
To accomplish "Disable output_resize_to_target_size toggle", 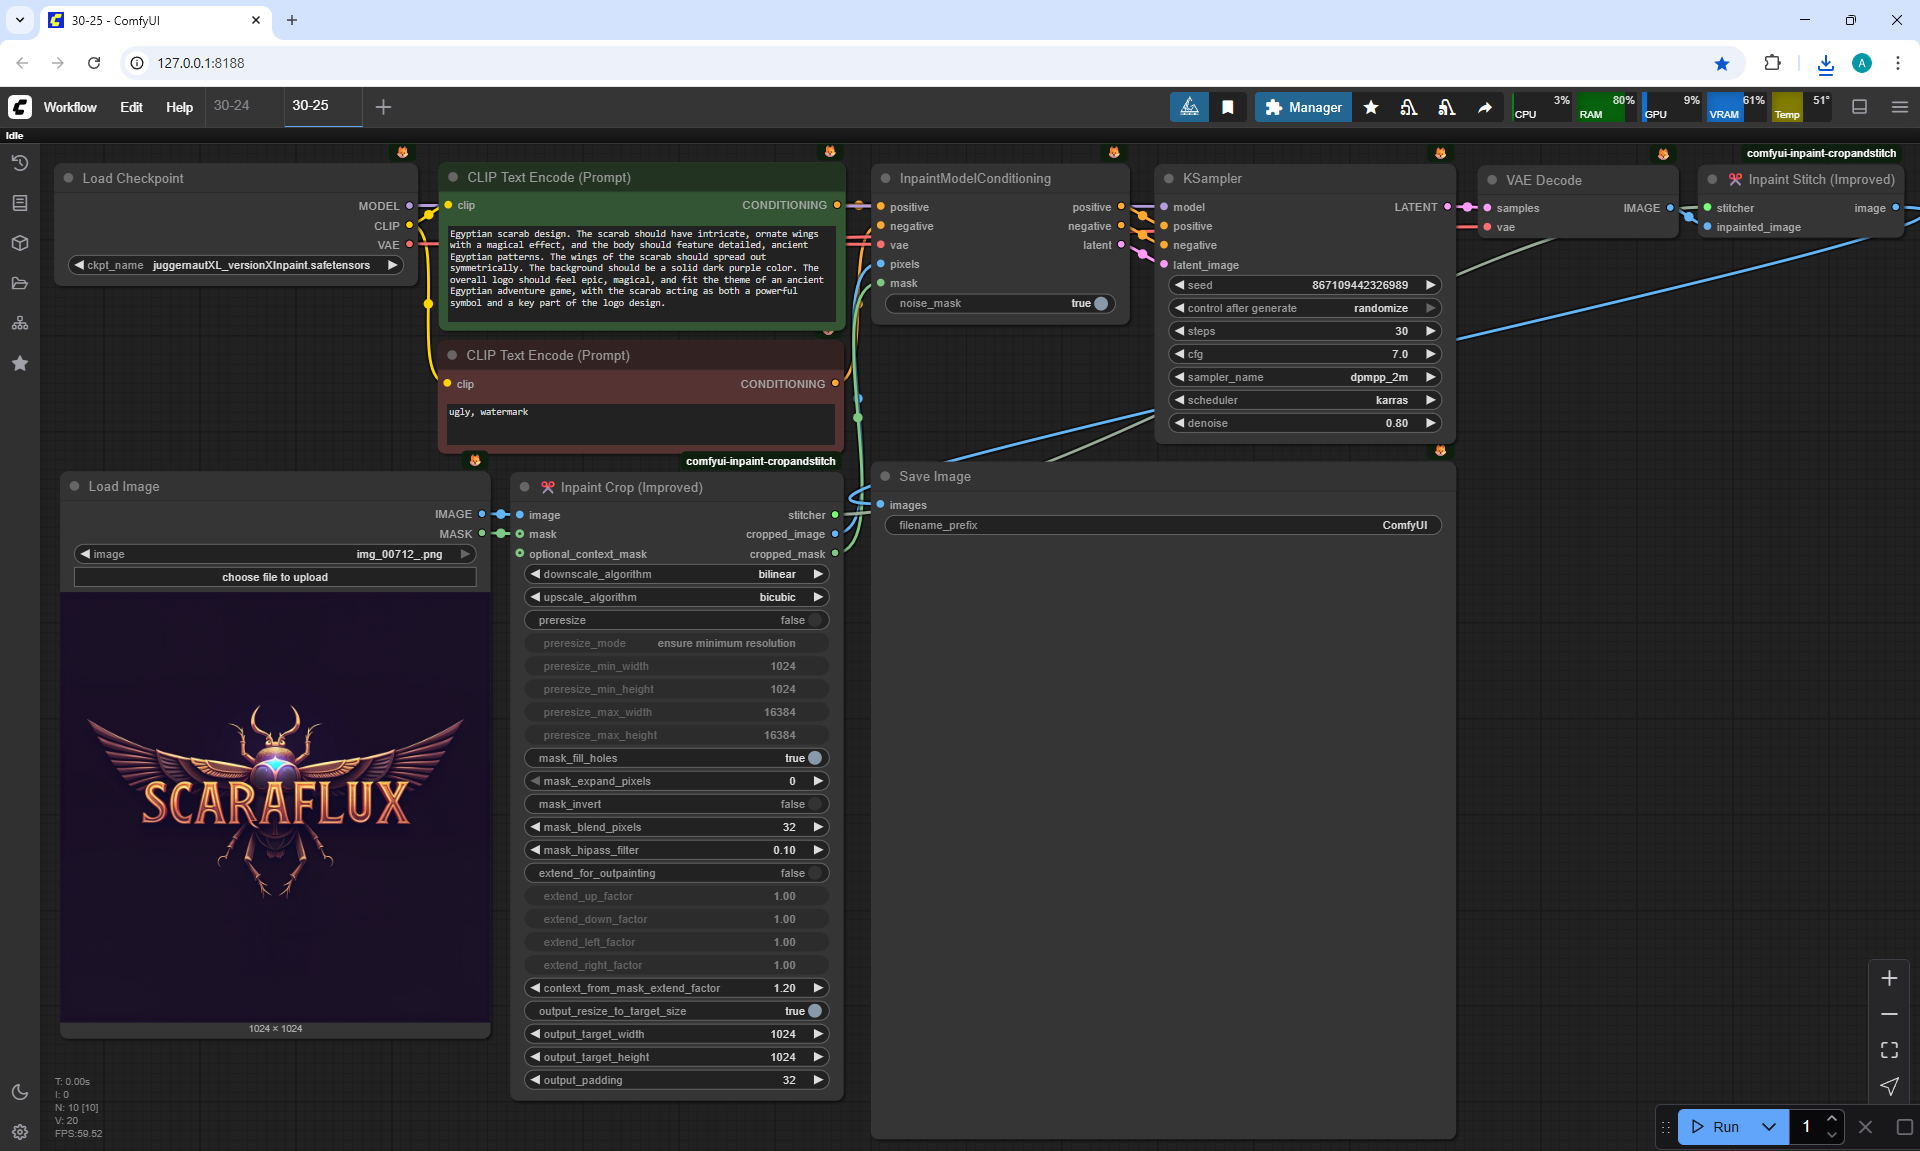I will (814, 1011).
